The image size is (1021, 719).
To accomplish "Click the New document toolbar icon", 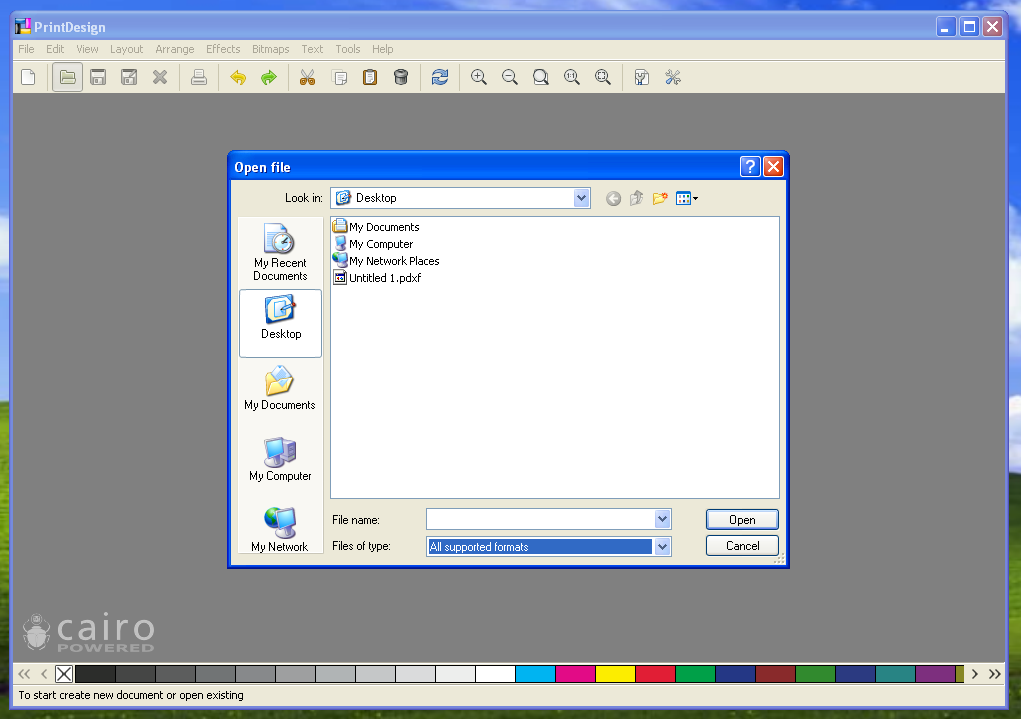I will tap(28, 78).
